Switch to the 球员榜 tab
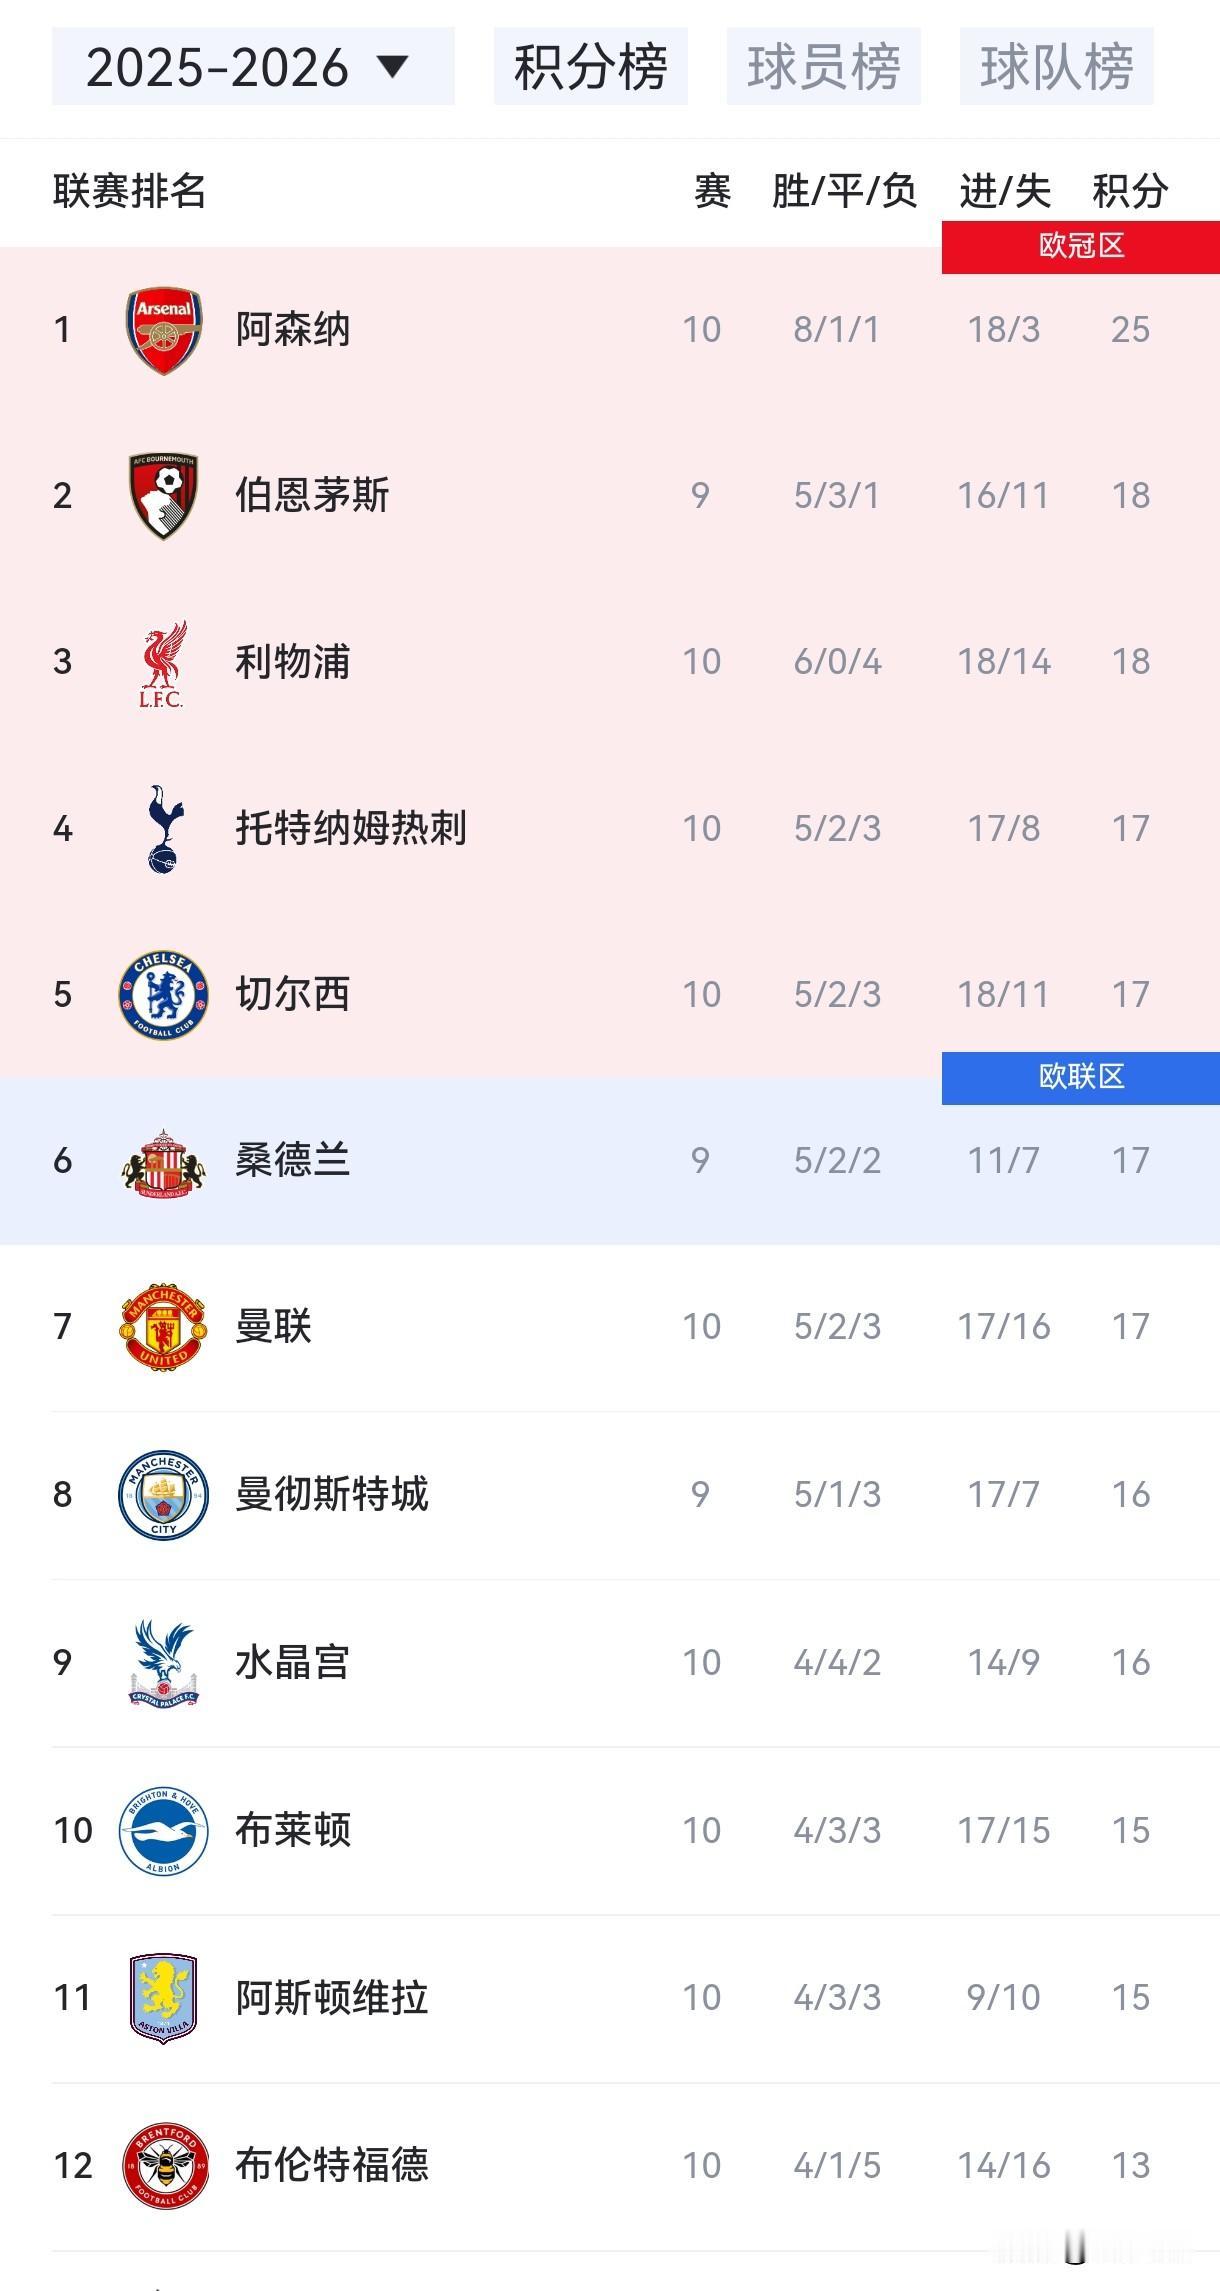The image size is (1220, 2291). (824, 67)
